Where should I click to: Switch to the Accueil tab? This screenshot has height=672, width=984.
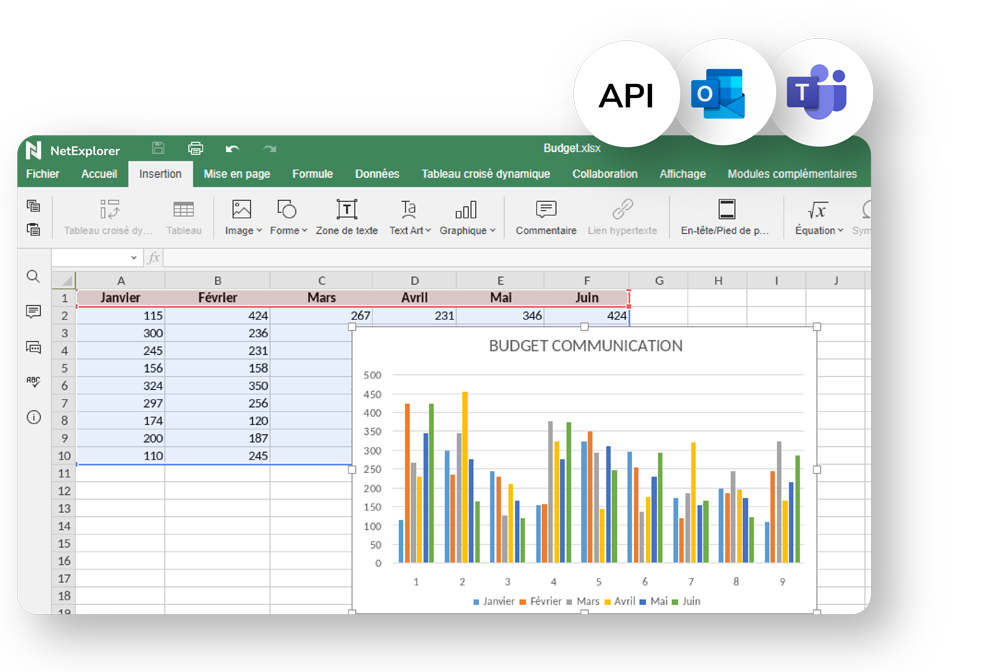pos(99,174)
